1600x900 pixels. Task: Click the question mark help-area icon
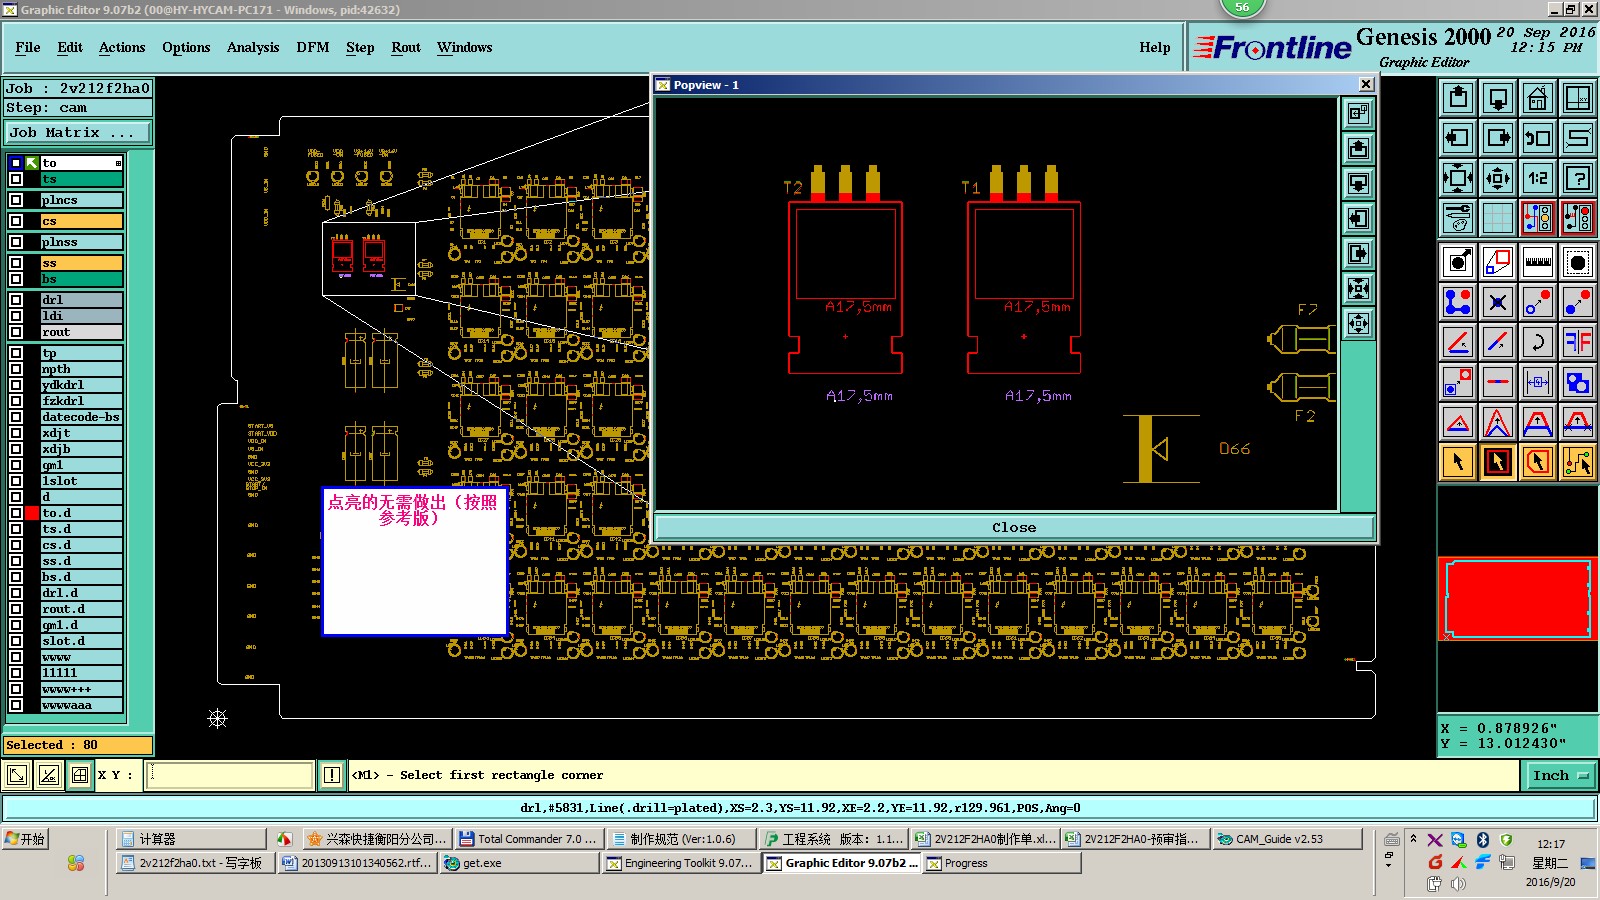click(x=1578, y=178)
